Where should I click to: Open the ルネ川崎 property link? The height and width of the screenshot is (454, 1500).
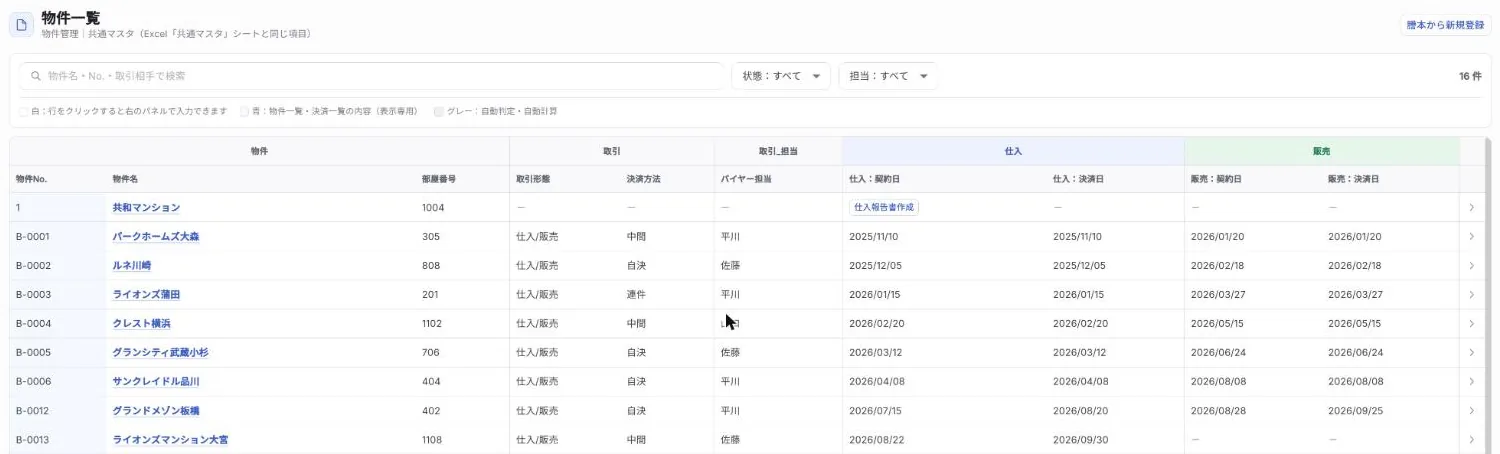pos(132,266)
